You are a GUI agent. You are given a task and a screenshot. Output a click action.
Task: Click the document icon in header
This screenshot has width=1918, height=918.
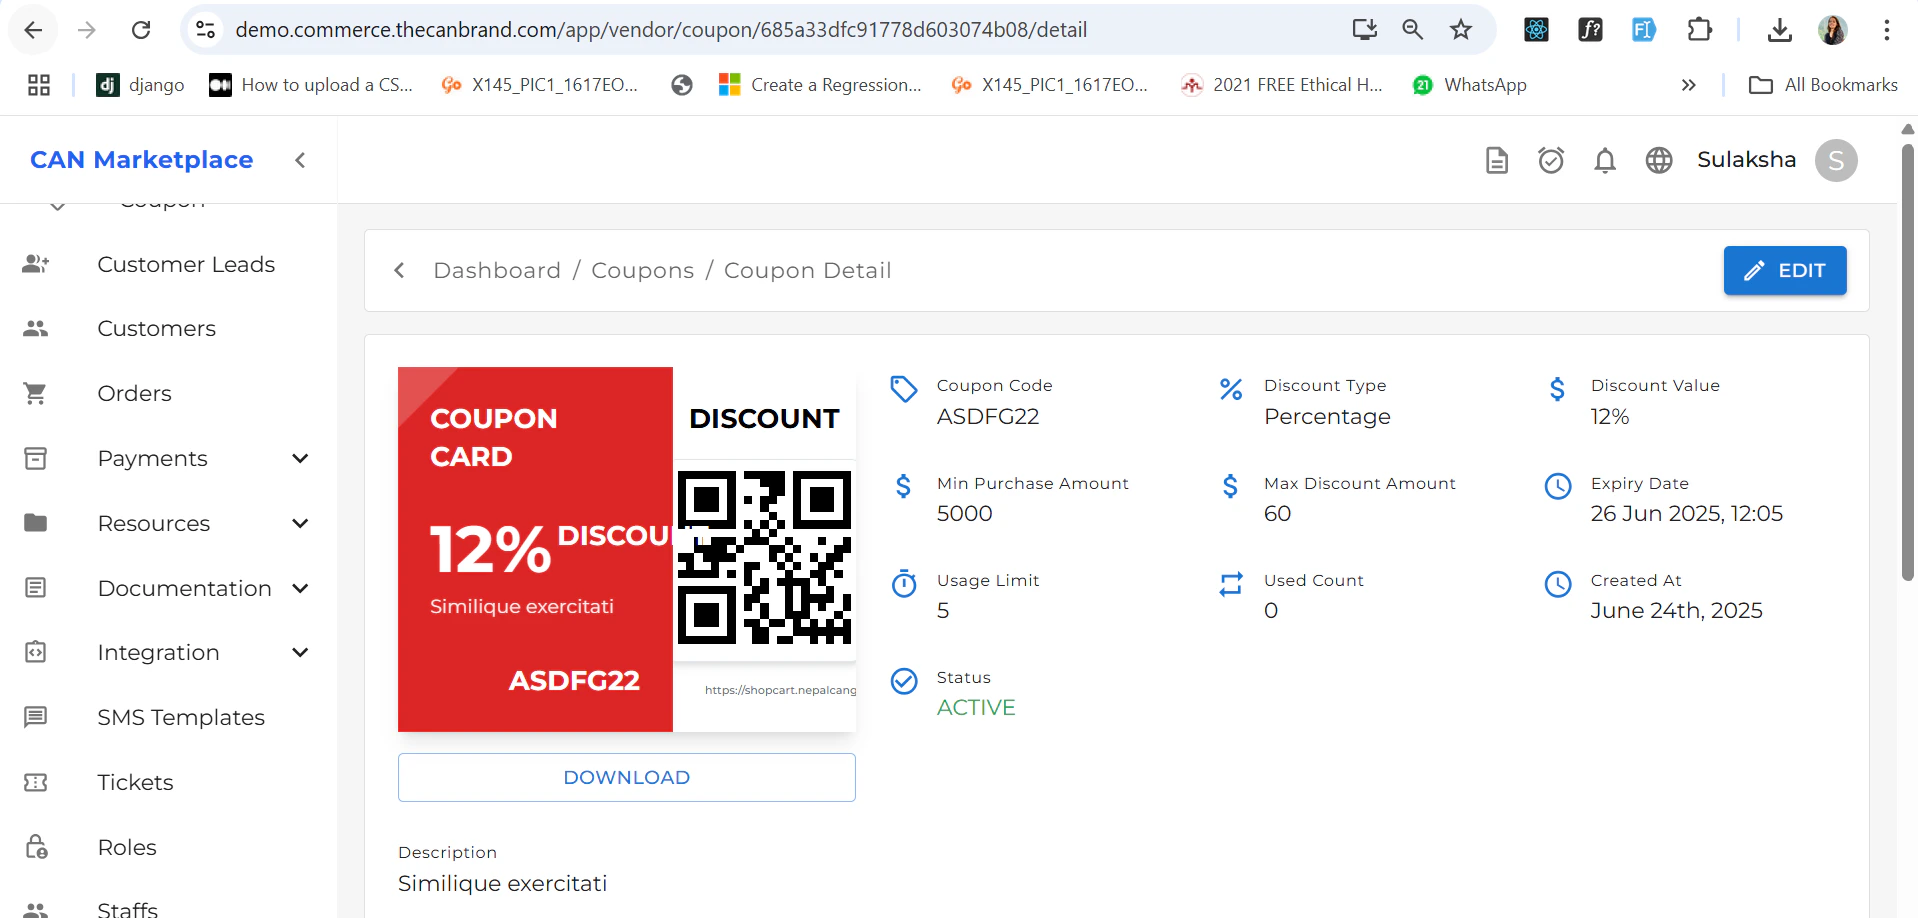[1497, 160]
